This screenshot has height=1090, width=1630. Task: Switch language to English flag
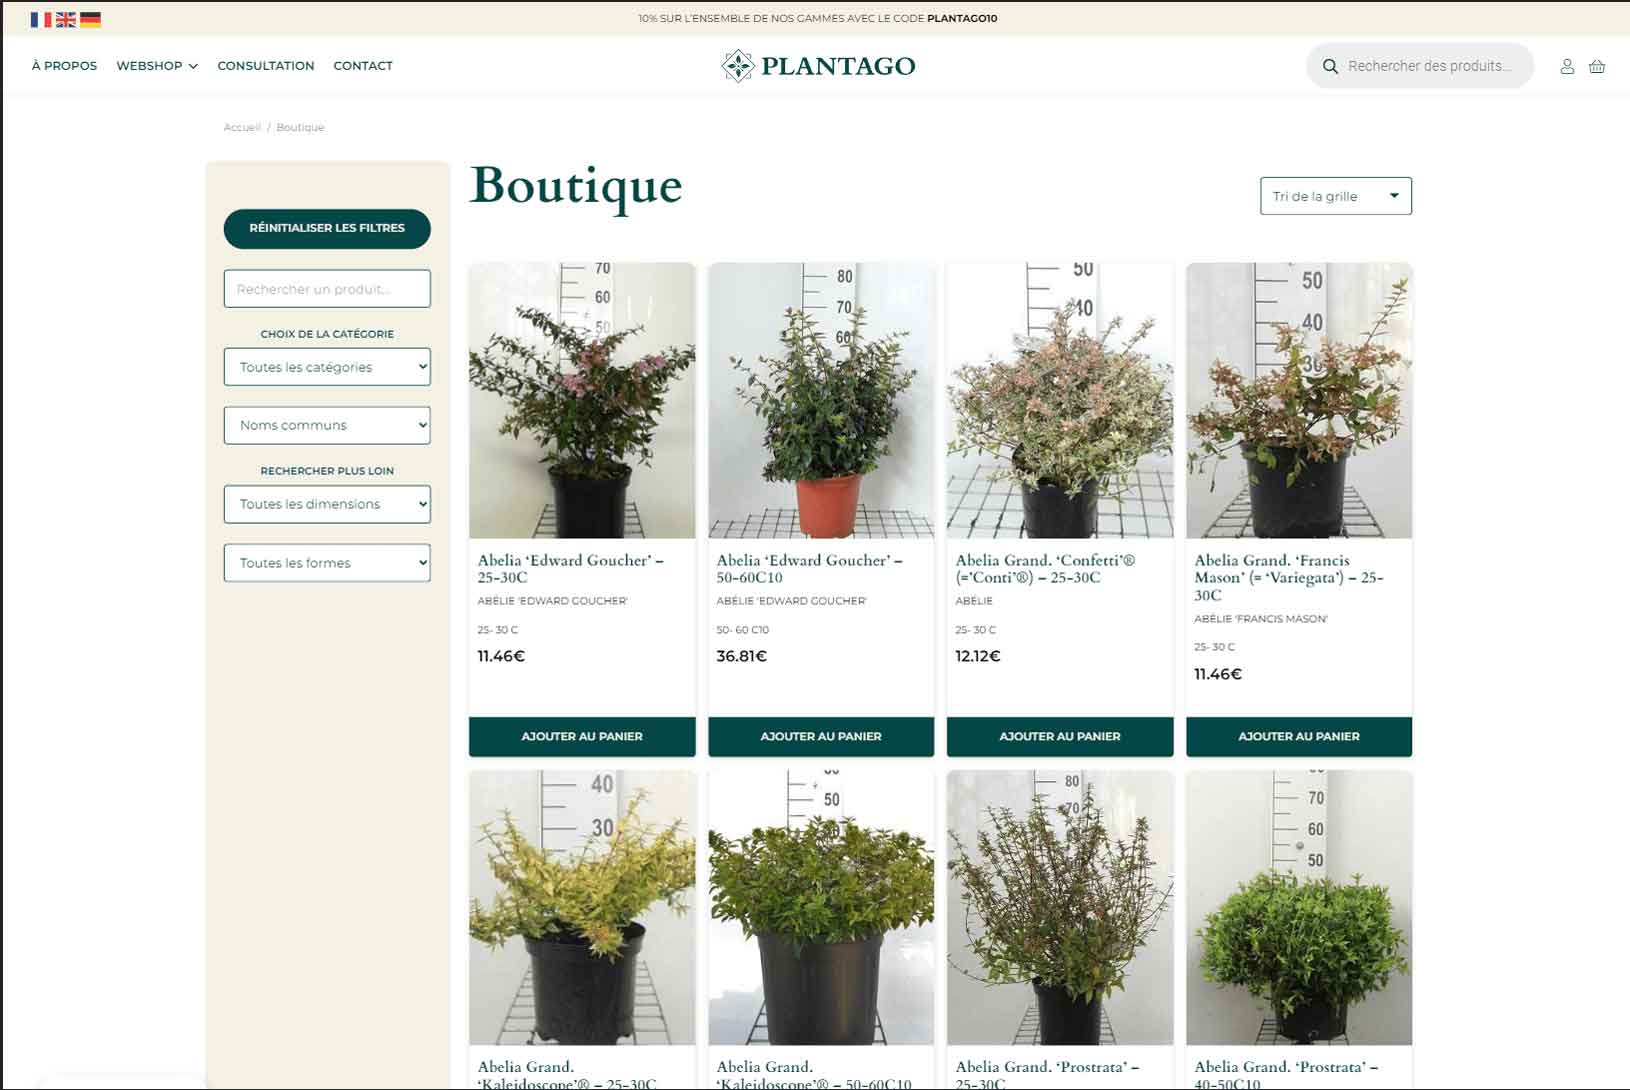click(66, 19)
